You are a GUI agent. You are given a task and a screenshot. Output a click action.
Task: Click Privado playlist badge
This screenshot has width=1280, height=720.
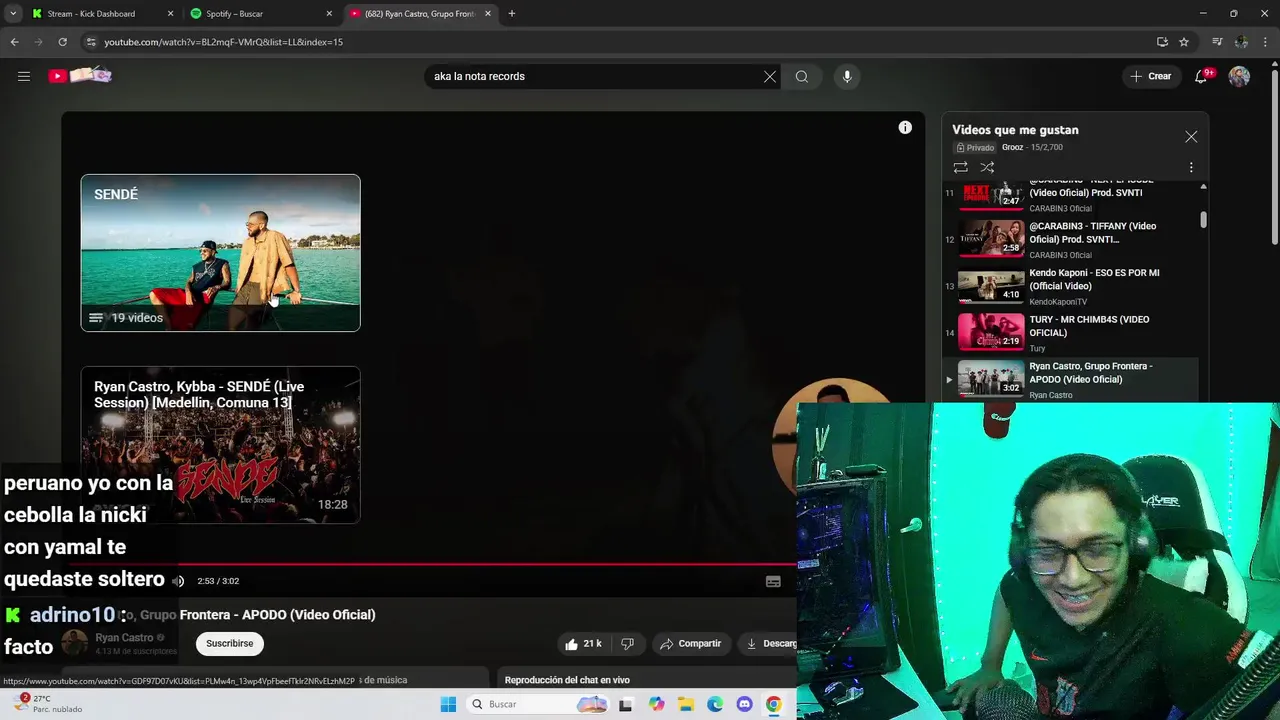[x=975, y=147]
